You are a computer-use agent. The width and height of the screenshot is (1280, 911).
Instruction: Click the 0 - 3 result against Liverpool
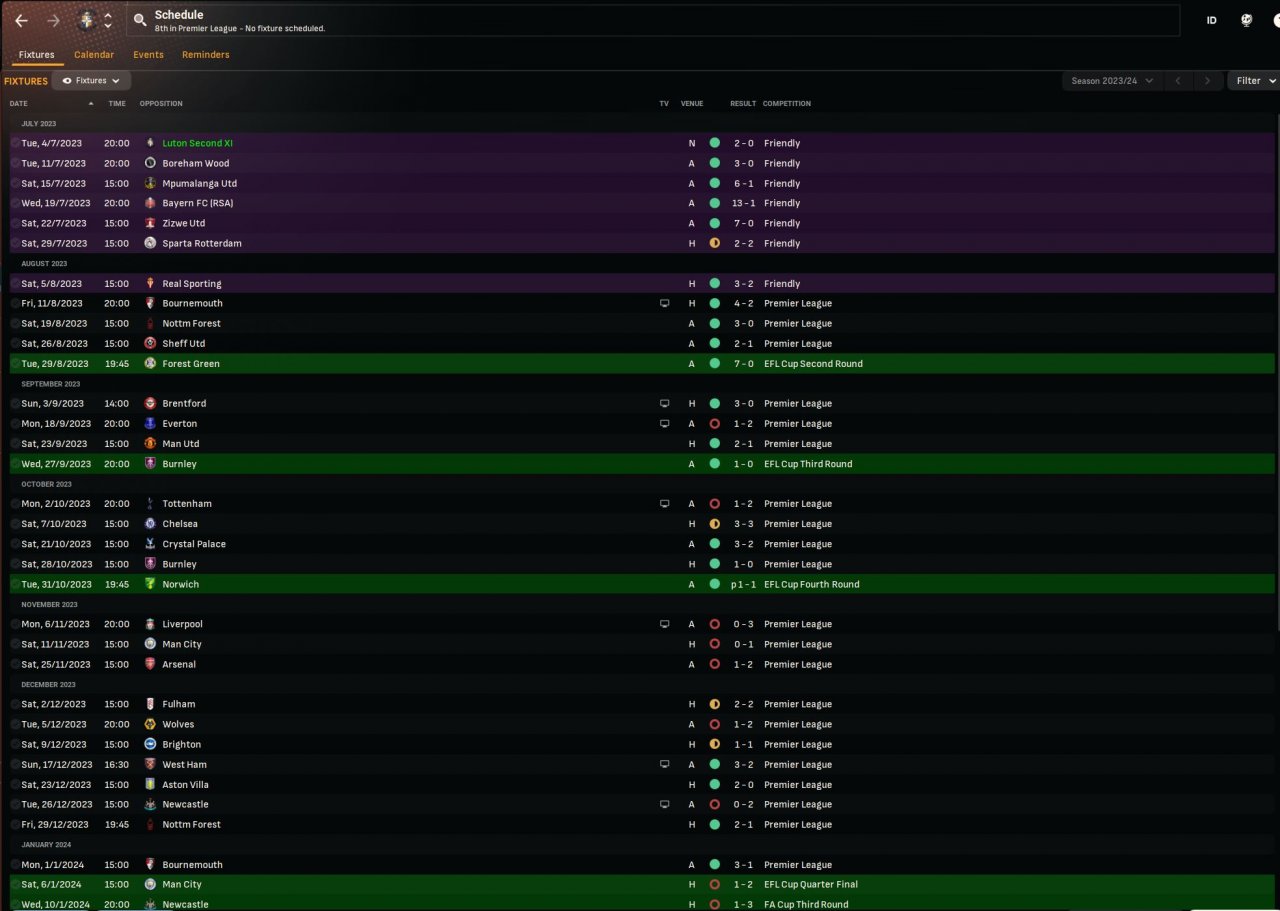click(x=742, y=624)
